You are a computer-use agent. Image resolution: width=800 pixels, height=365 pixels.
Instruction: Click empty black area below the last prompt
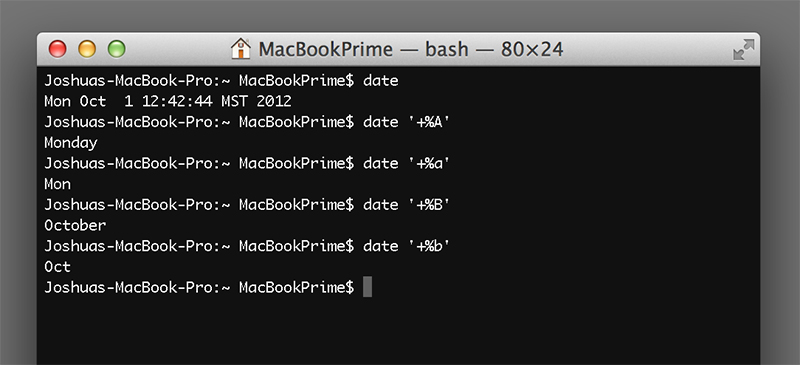click(x=398, y=332)
